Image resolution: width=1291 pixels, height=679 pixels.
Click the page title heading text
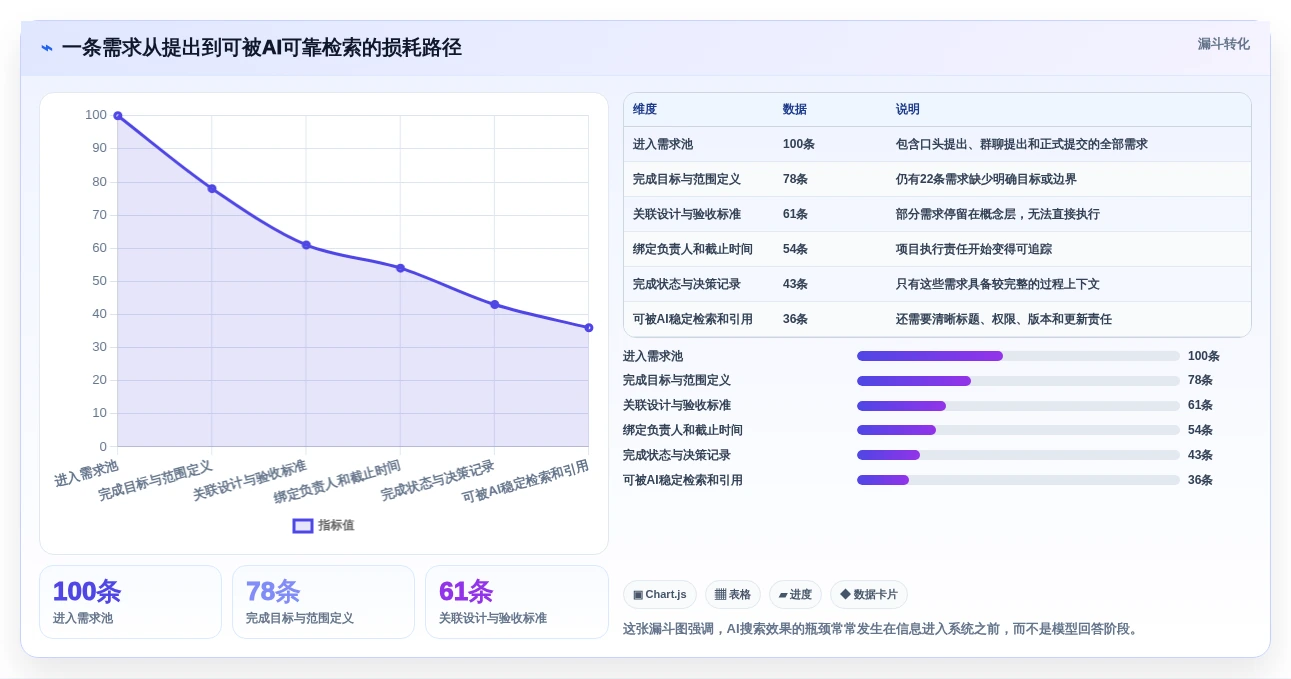[262, 47]
